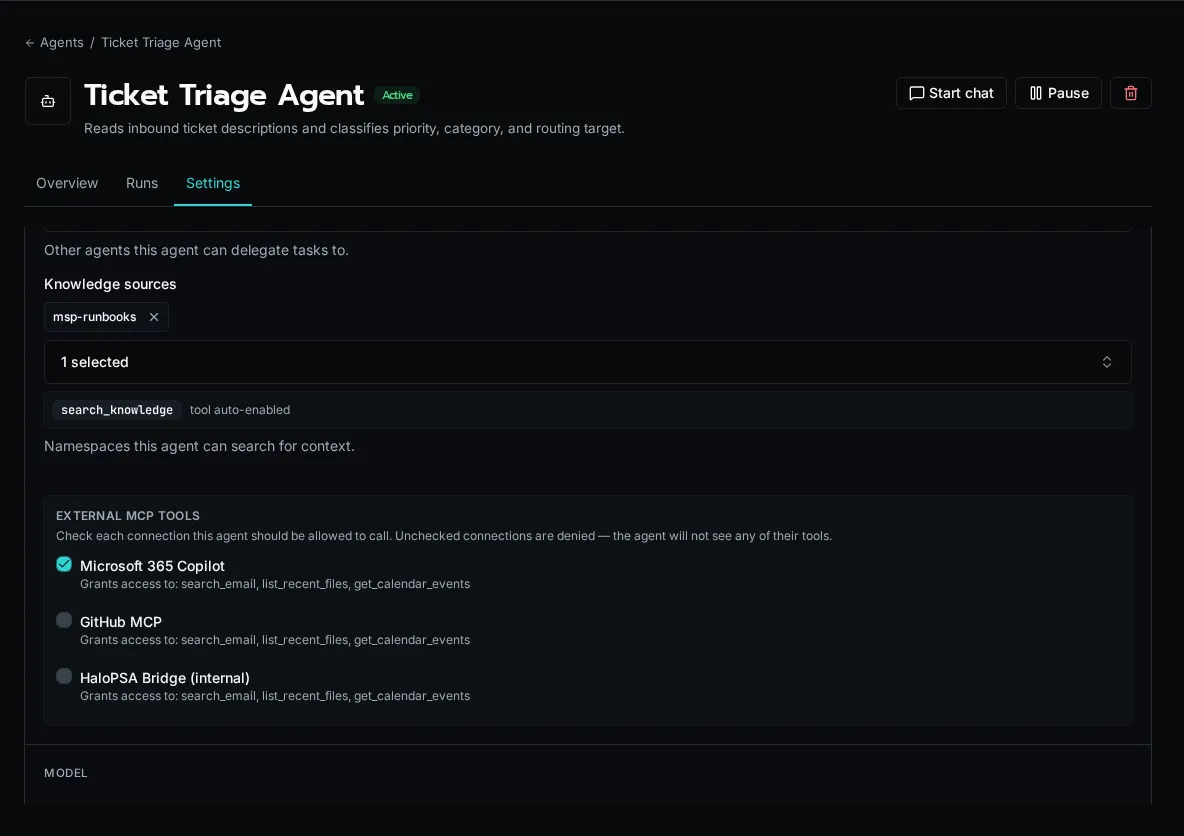Start a chat with the agent
1184x836 pixels.
(951, 93)
